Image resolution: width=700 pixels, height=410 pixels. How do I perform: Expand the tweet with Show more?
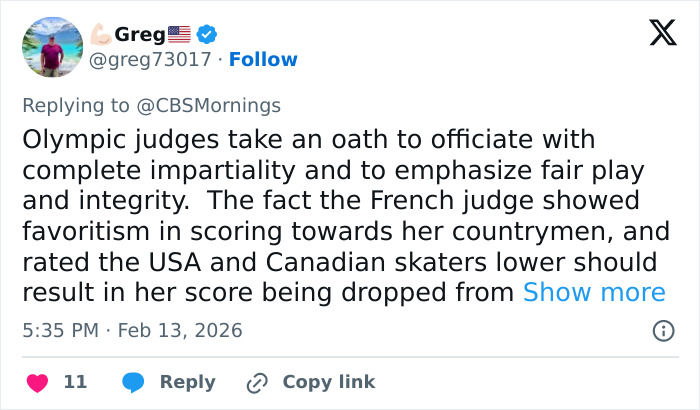594,292
